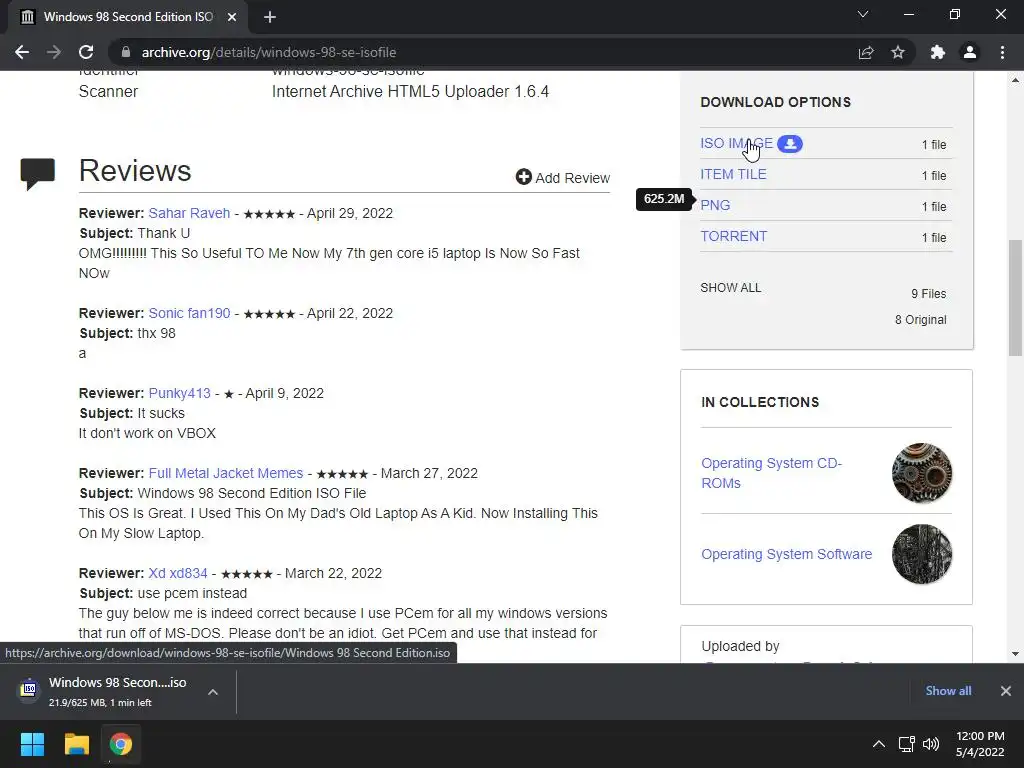Image resolution: width=1024 pixels, height=768 pixels.
Task: Open Operating System CD-ROMs collection
Action: click(x=771, y=473)
